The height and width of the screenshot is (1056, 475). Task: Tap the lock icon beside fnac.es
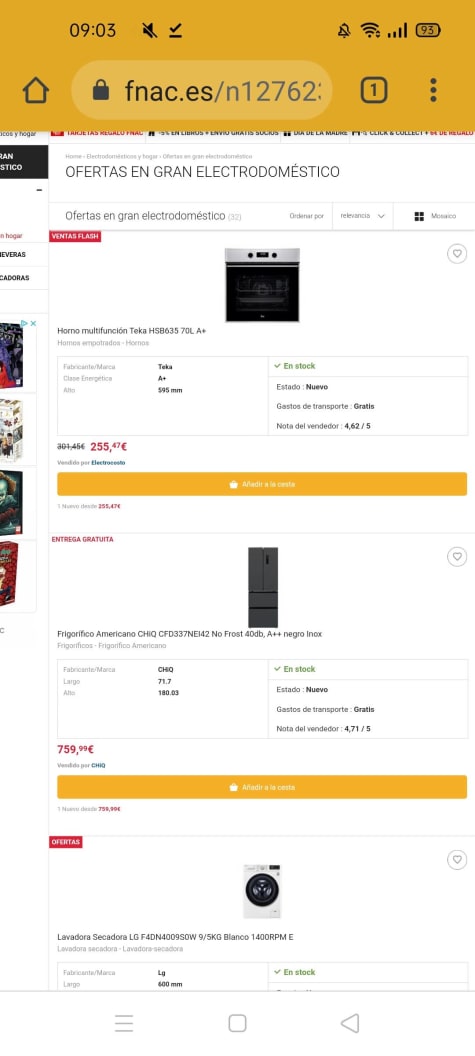(101, 90)
